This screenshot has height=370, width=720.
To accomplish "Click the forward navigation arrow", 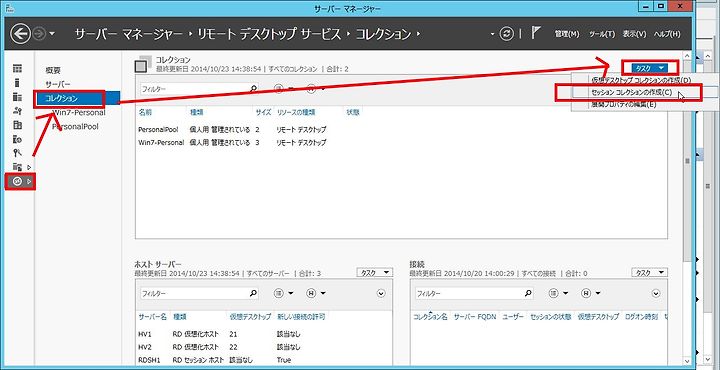I will tap(39, 34).
